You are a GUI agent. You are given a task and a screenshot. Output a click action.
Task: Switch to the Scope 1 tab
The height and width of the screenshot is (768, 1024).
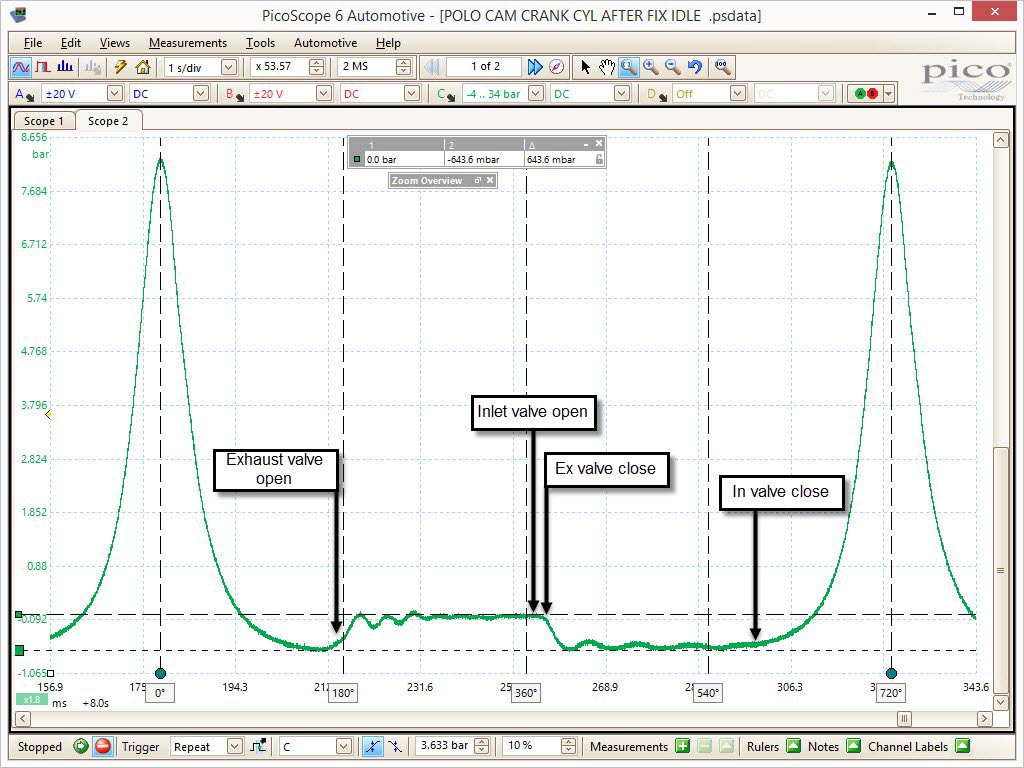click(x=43, y=121)
